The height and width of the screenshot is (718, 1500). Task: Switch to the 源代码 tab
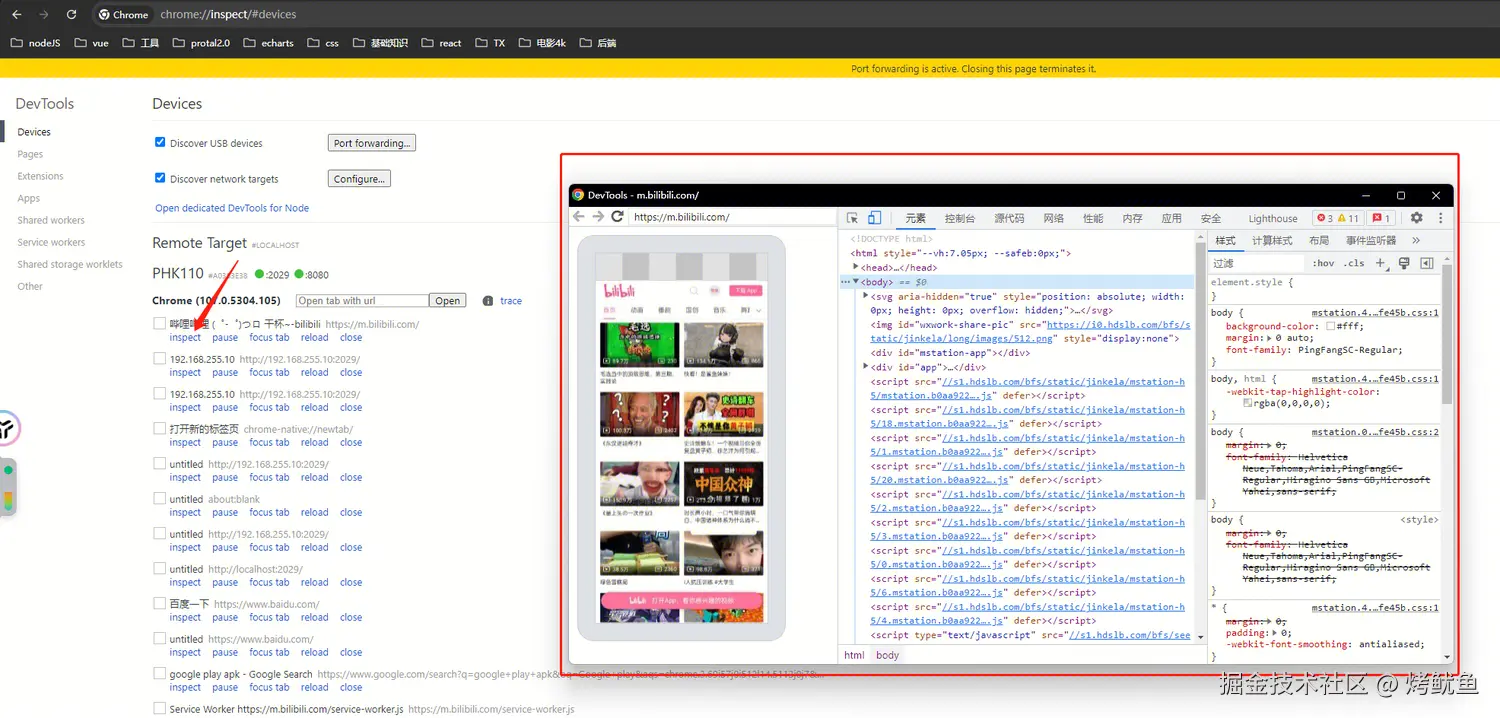coord(1009,218)
